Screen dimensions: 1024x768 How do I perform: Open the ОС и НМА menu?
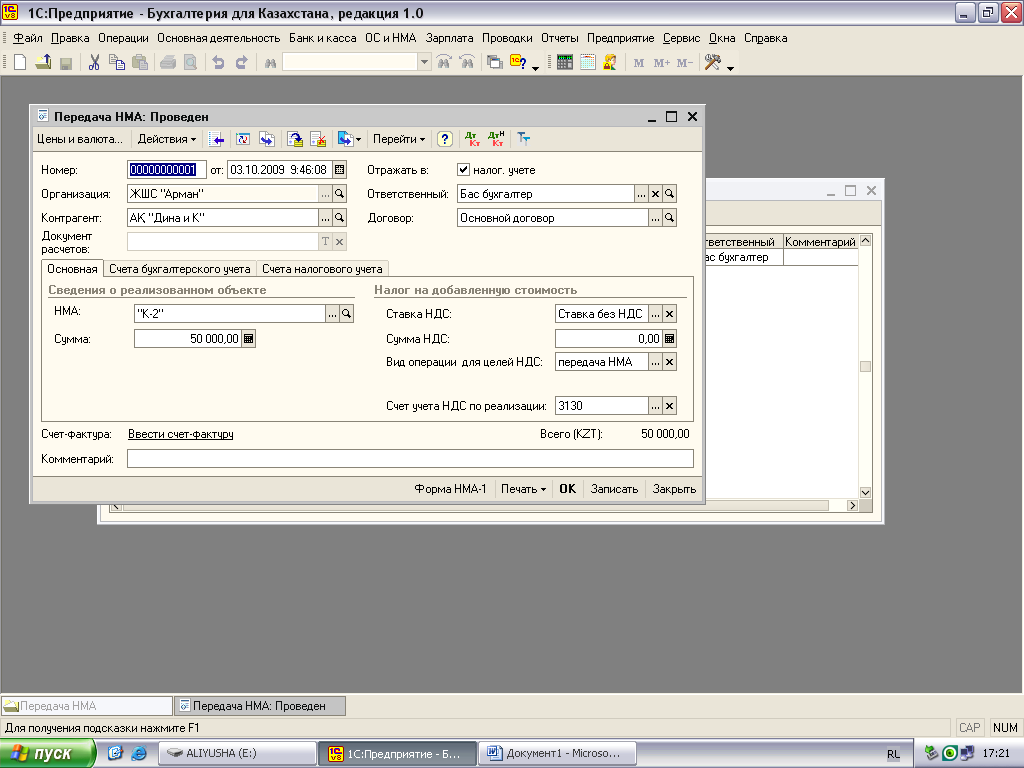pyautogui.click(x=391, y=39)
